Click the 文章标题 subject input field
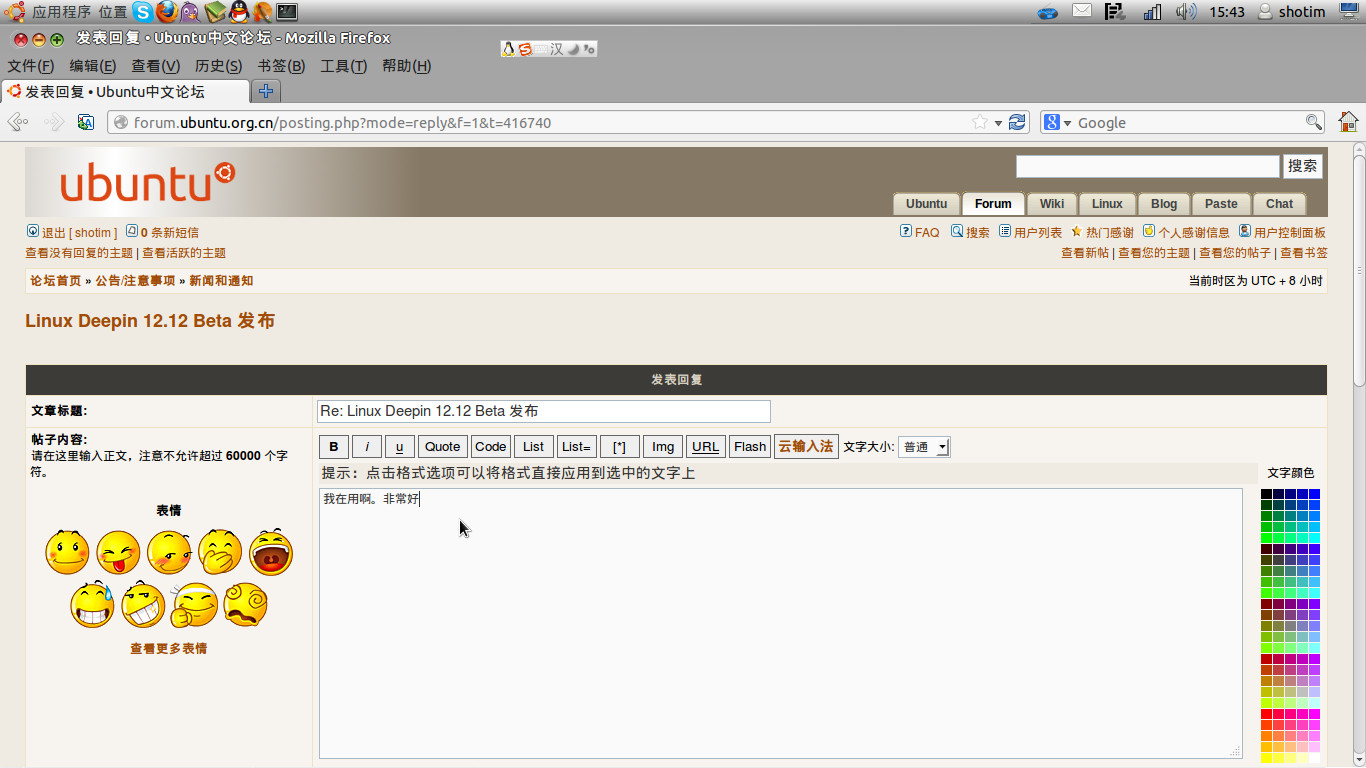This screenshot has width=1366, height=768. click(x=544, y=411)
